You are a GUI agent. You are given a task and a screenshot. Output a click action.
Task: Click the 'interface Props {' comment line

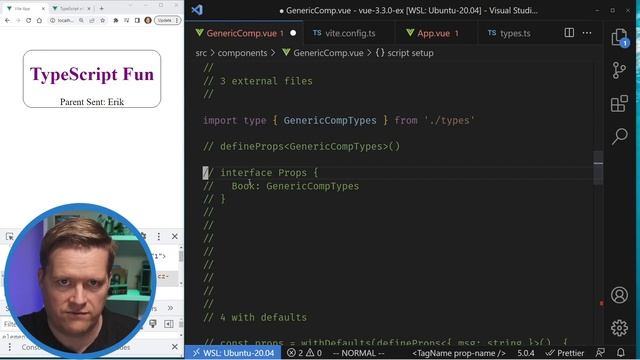[260, 173]
